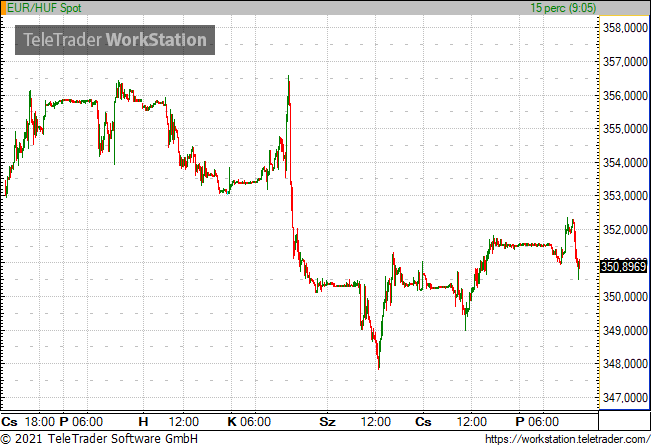651x448 pixels.
Task: Click the 350,0000 price axis label
Action: tap(625, 297)
